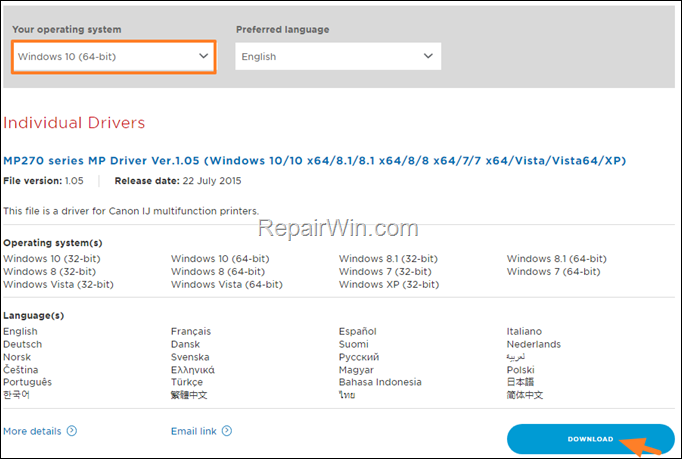The width and height of the screenshot is (682, 459).
Task: Click Windows 8.1 (64-bit) in the OS list
Action: pyautogui.click(x=557, y=258)
